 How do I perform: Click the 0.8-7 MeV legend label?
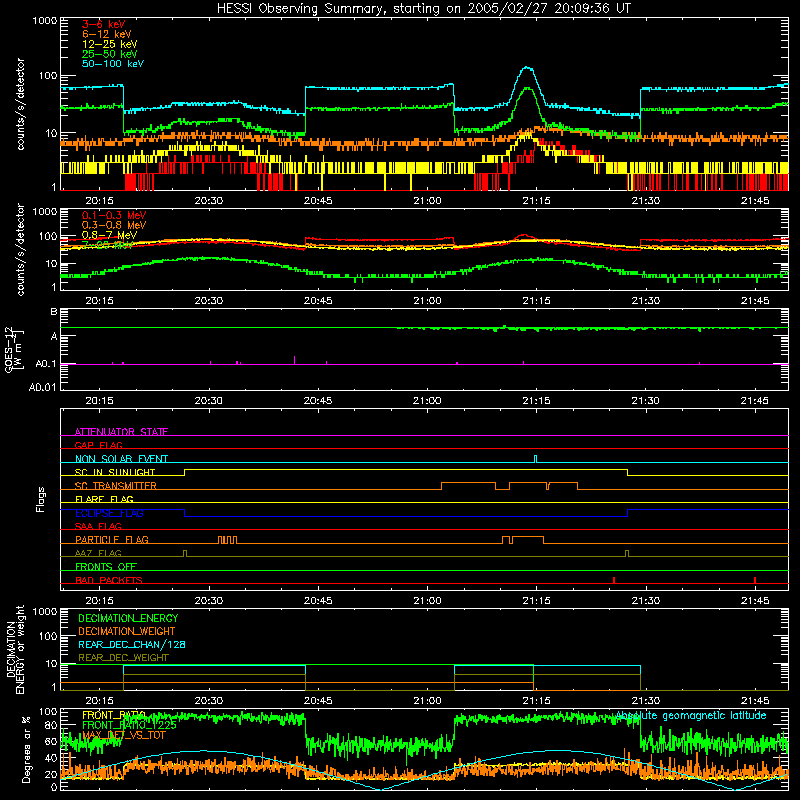(109, 235)
